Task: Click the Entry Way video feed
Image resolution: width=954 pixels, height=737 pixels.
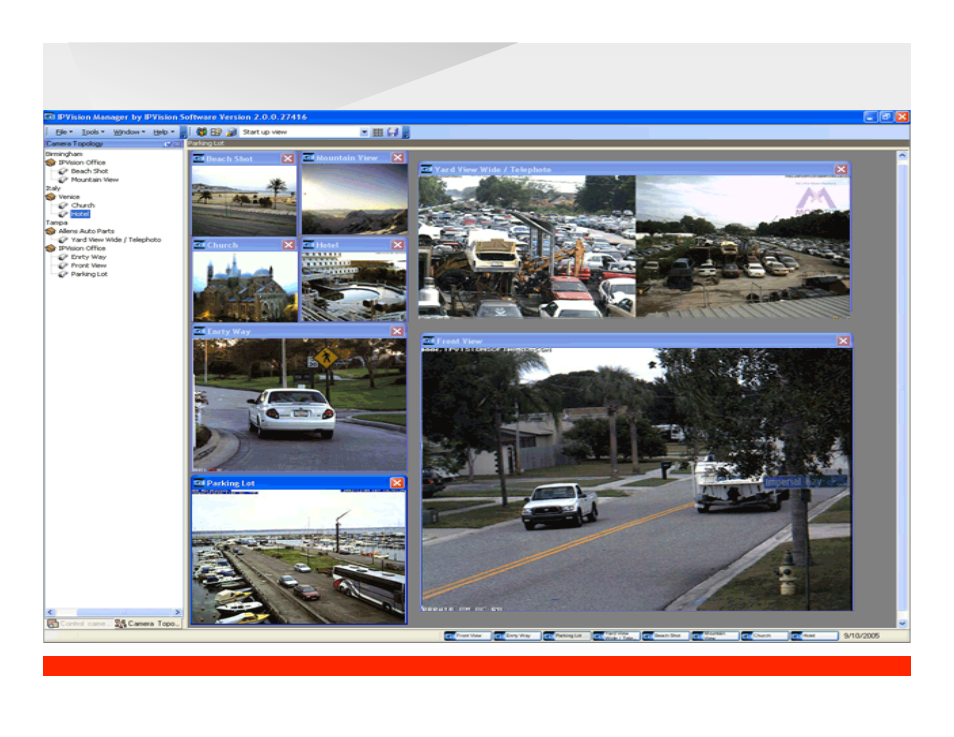Action: (x=299, y=405)
